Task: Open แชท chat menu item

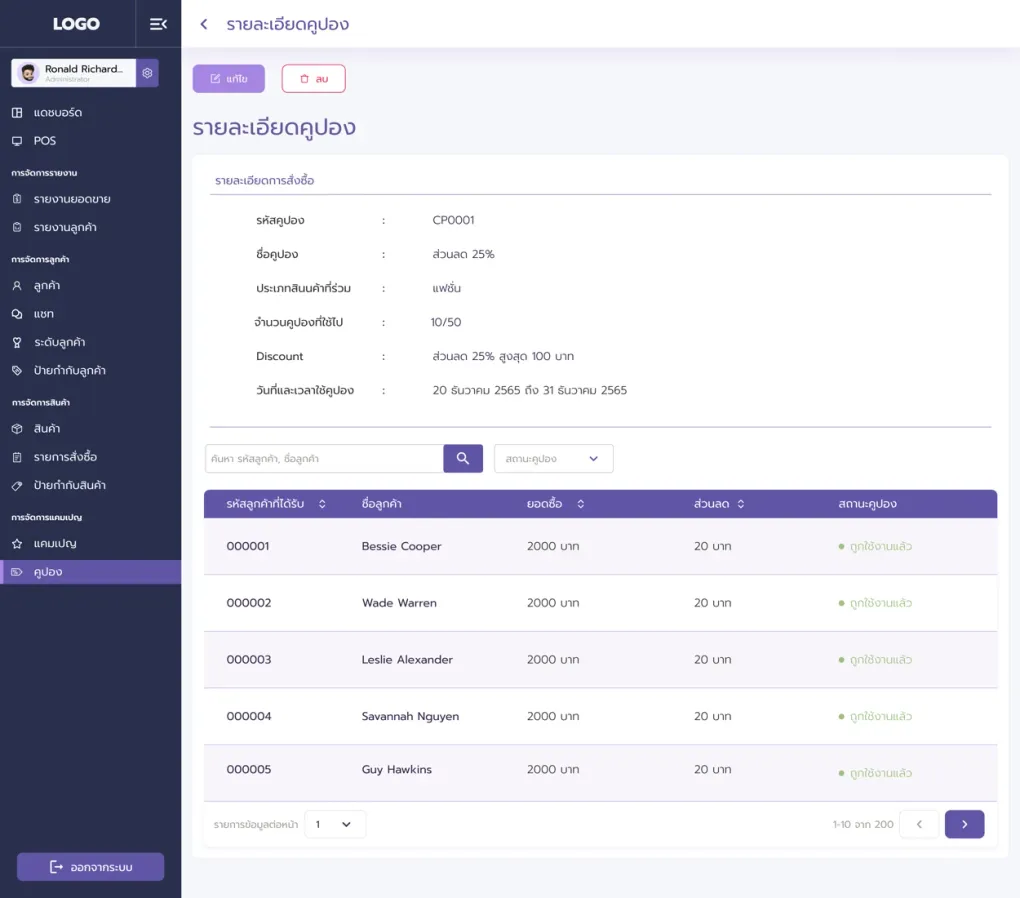Action: (x=90, y=314)
